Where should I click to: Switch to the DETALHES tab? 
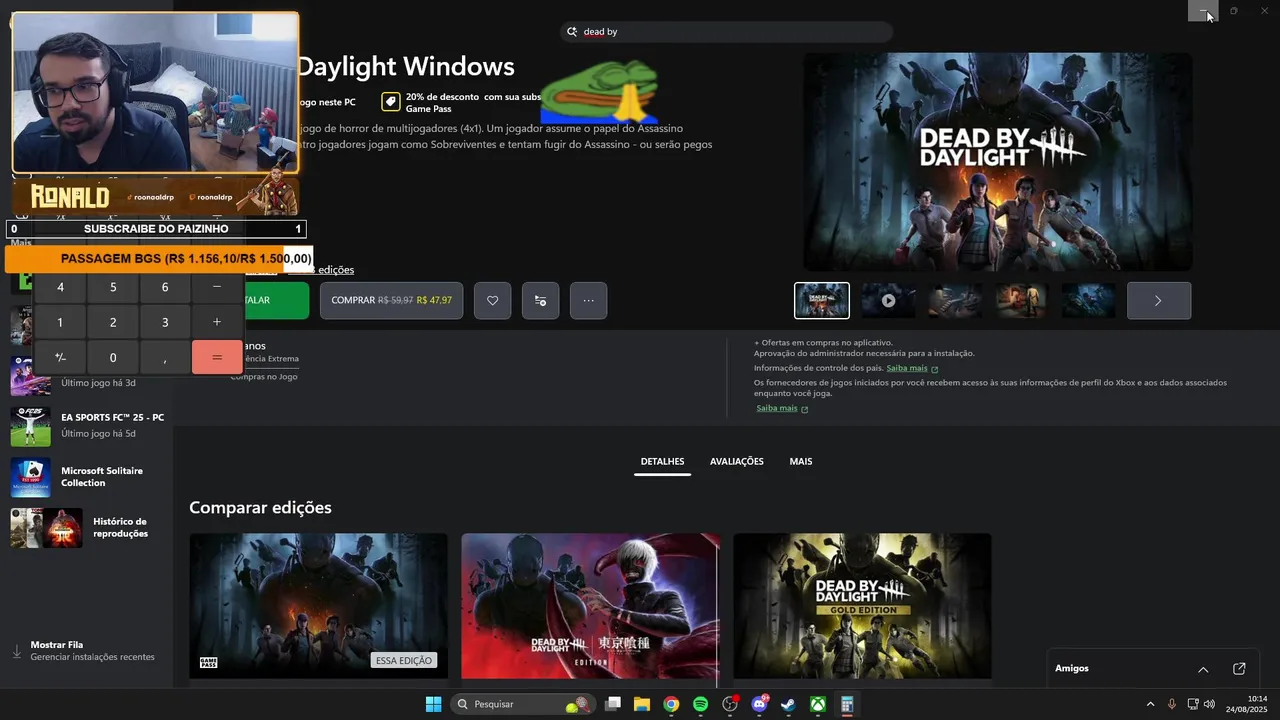click(662, 462)
